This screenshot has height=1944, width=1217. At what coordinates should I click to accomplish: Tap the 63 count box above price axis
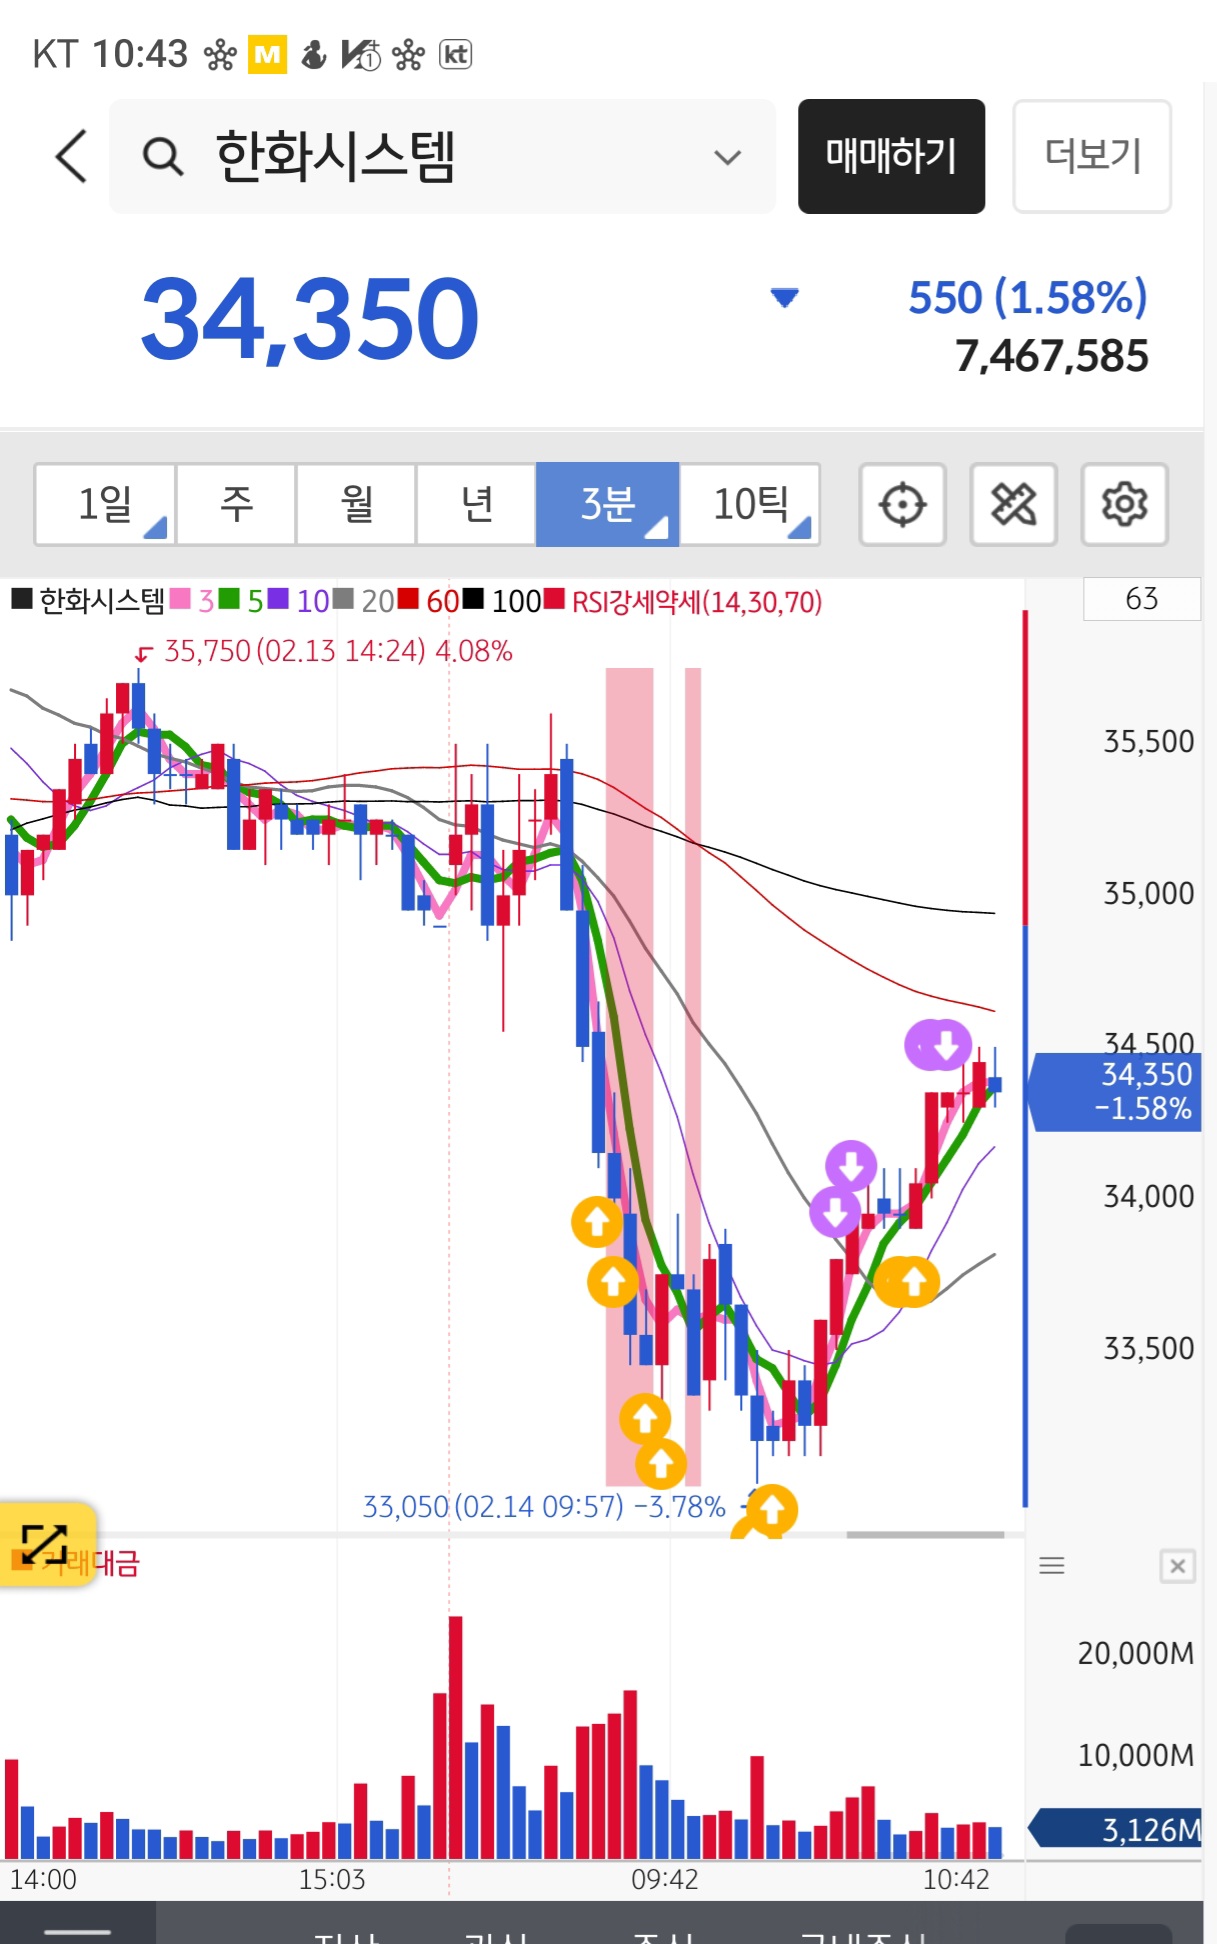(1141, 598)
